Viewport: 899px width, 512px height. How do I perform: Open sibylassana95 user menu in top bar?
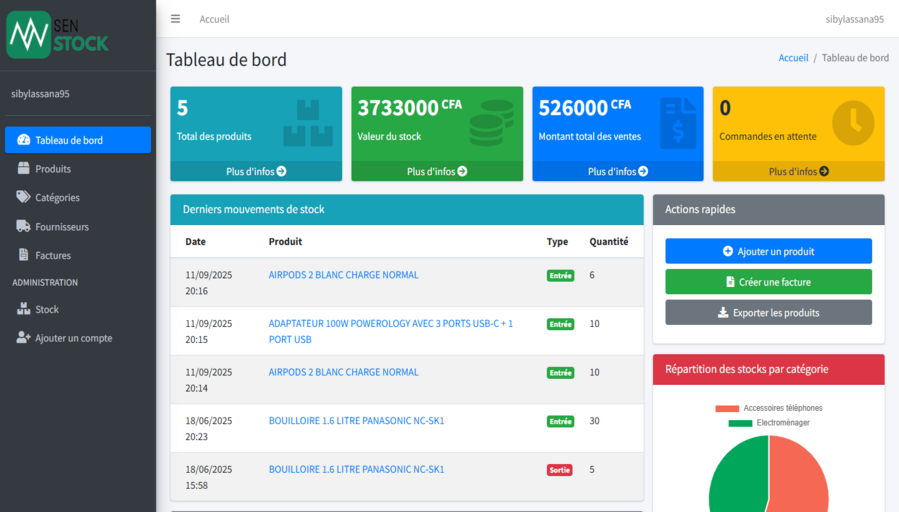pos(854,19)
